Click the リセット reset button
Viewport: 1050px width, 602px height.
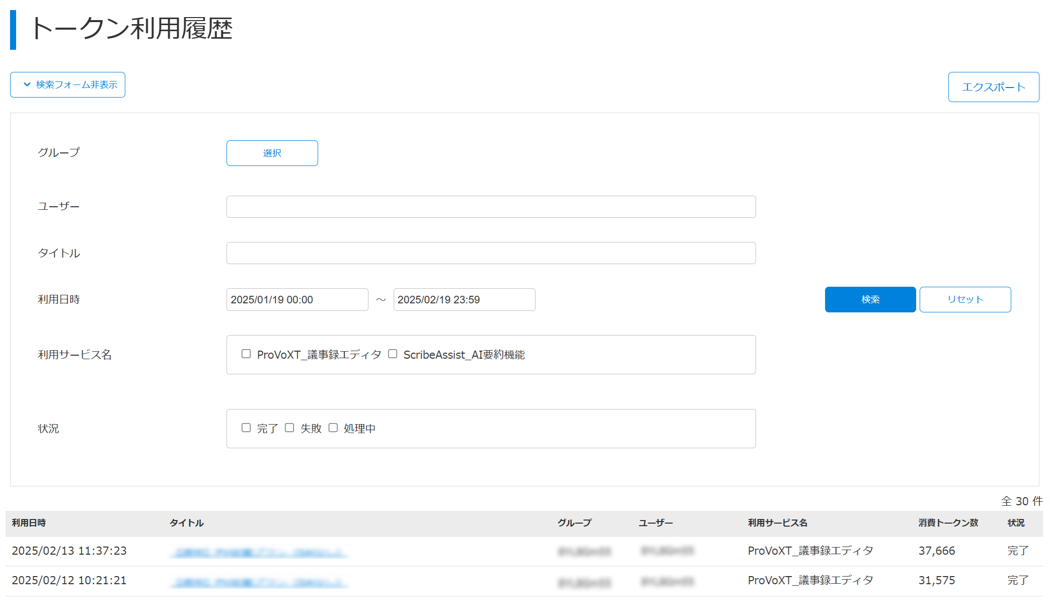(x=964, y=300)
